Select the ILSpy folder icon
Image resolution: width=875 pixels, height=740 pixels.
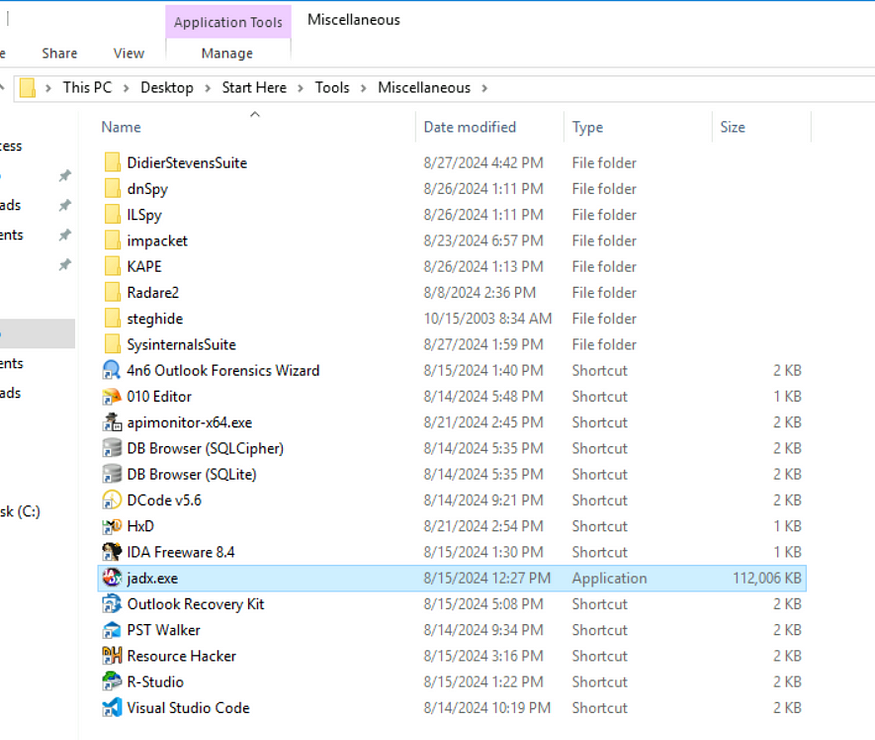tap(112, 214)
